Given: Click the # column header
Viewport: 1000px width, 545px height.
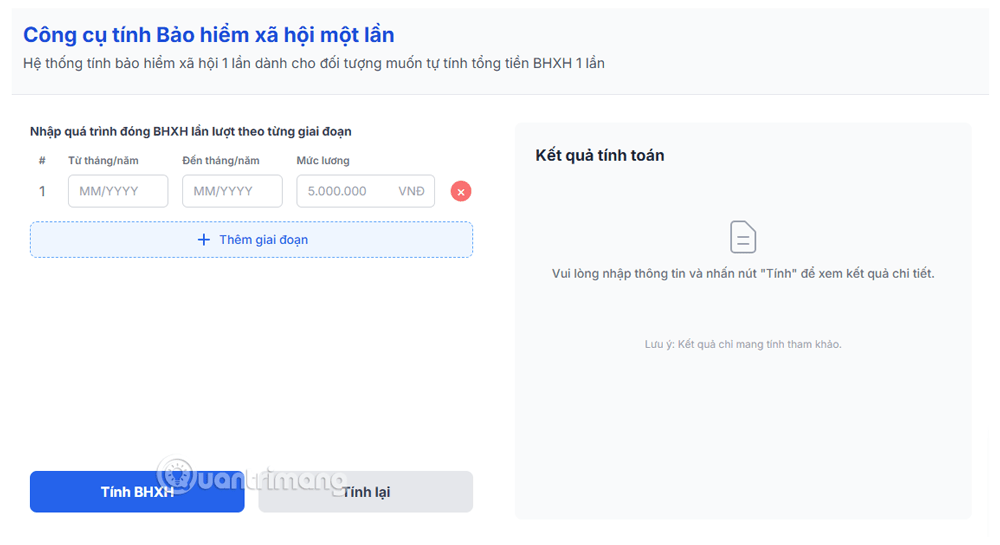Looking at the screenshot, I should point(42,161).
